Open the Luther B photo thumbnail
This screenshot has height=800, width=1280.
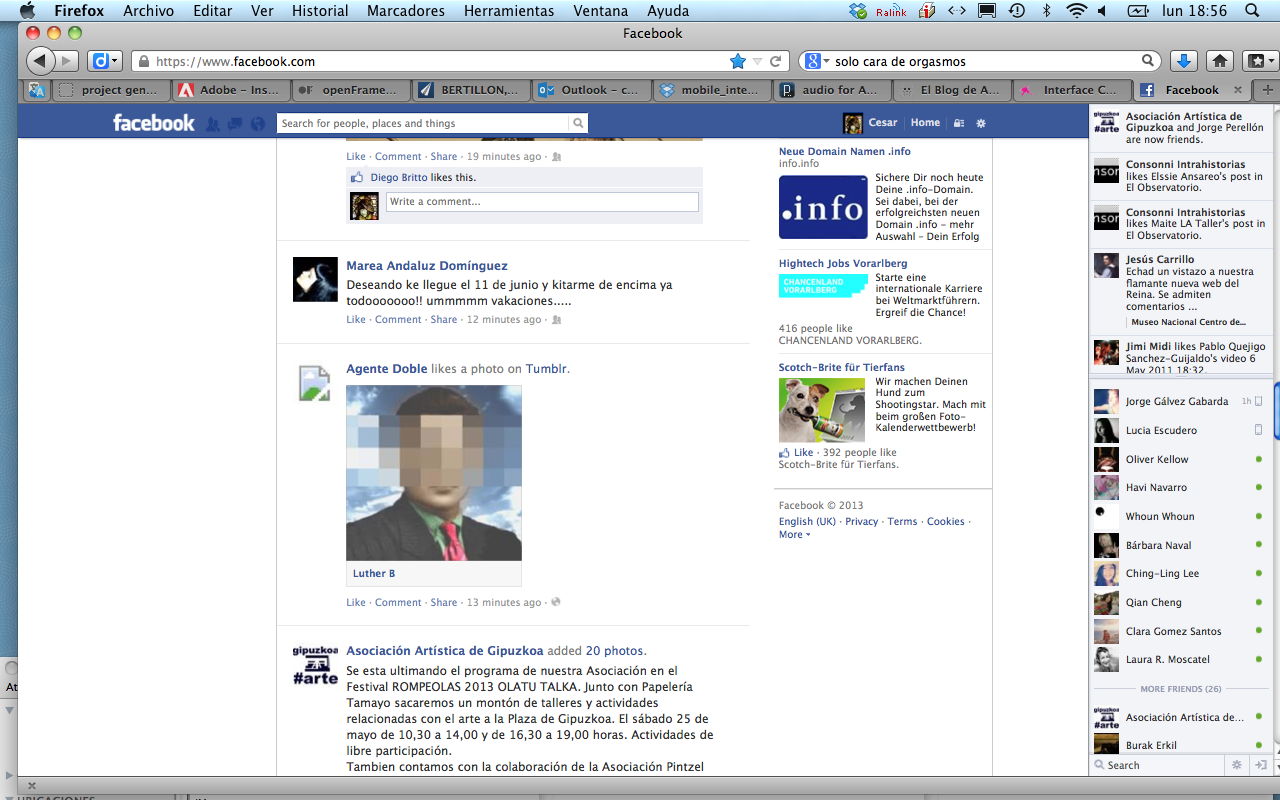click(x=434, y=473)
